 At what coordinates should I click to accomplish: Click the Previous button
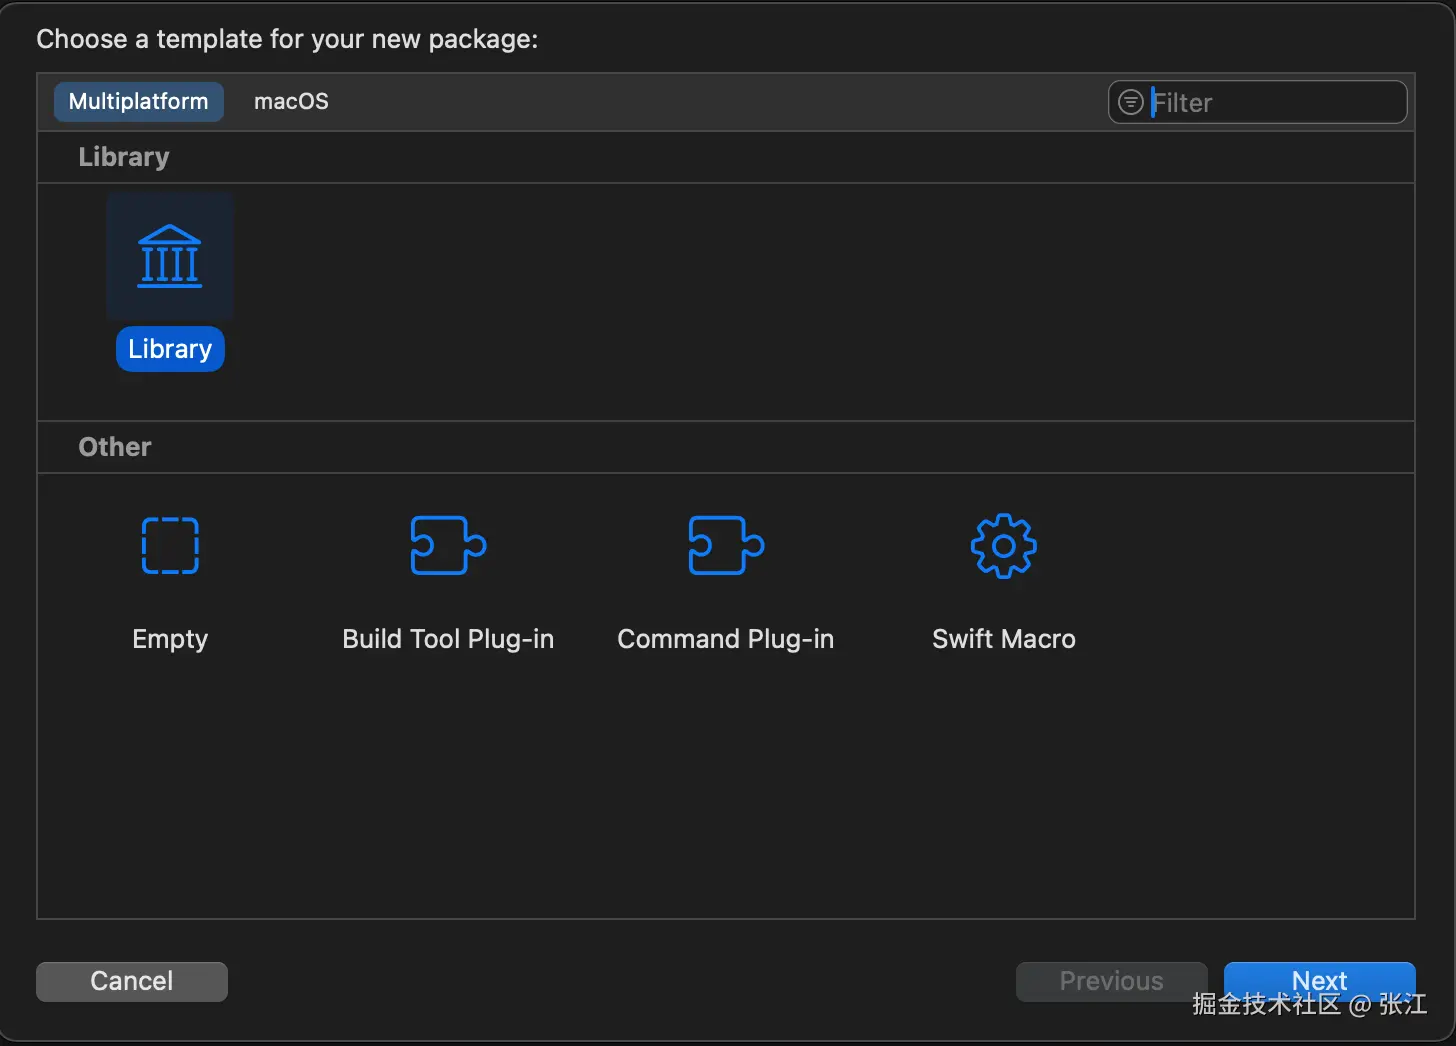pyautogui.click(x=1111, y=981)
